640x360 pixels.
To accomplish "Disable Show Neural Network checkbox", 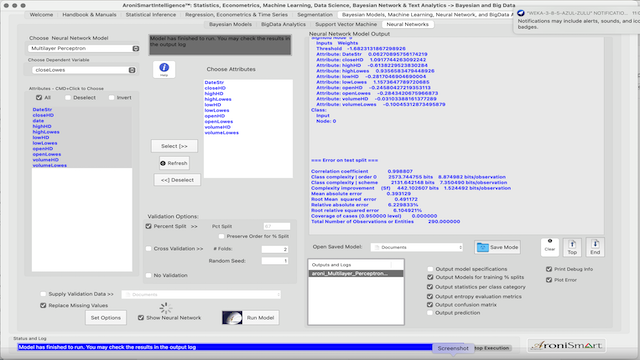I will (141, 318).
